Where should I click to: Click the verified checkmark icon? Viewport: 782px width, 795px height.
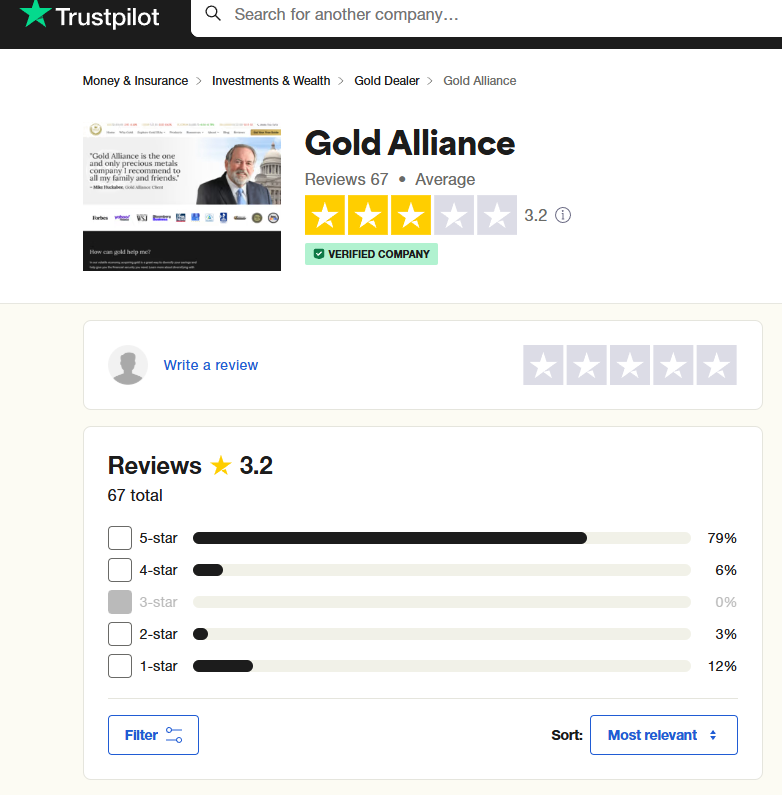[318, 254]
